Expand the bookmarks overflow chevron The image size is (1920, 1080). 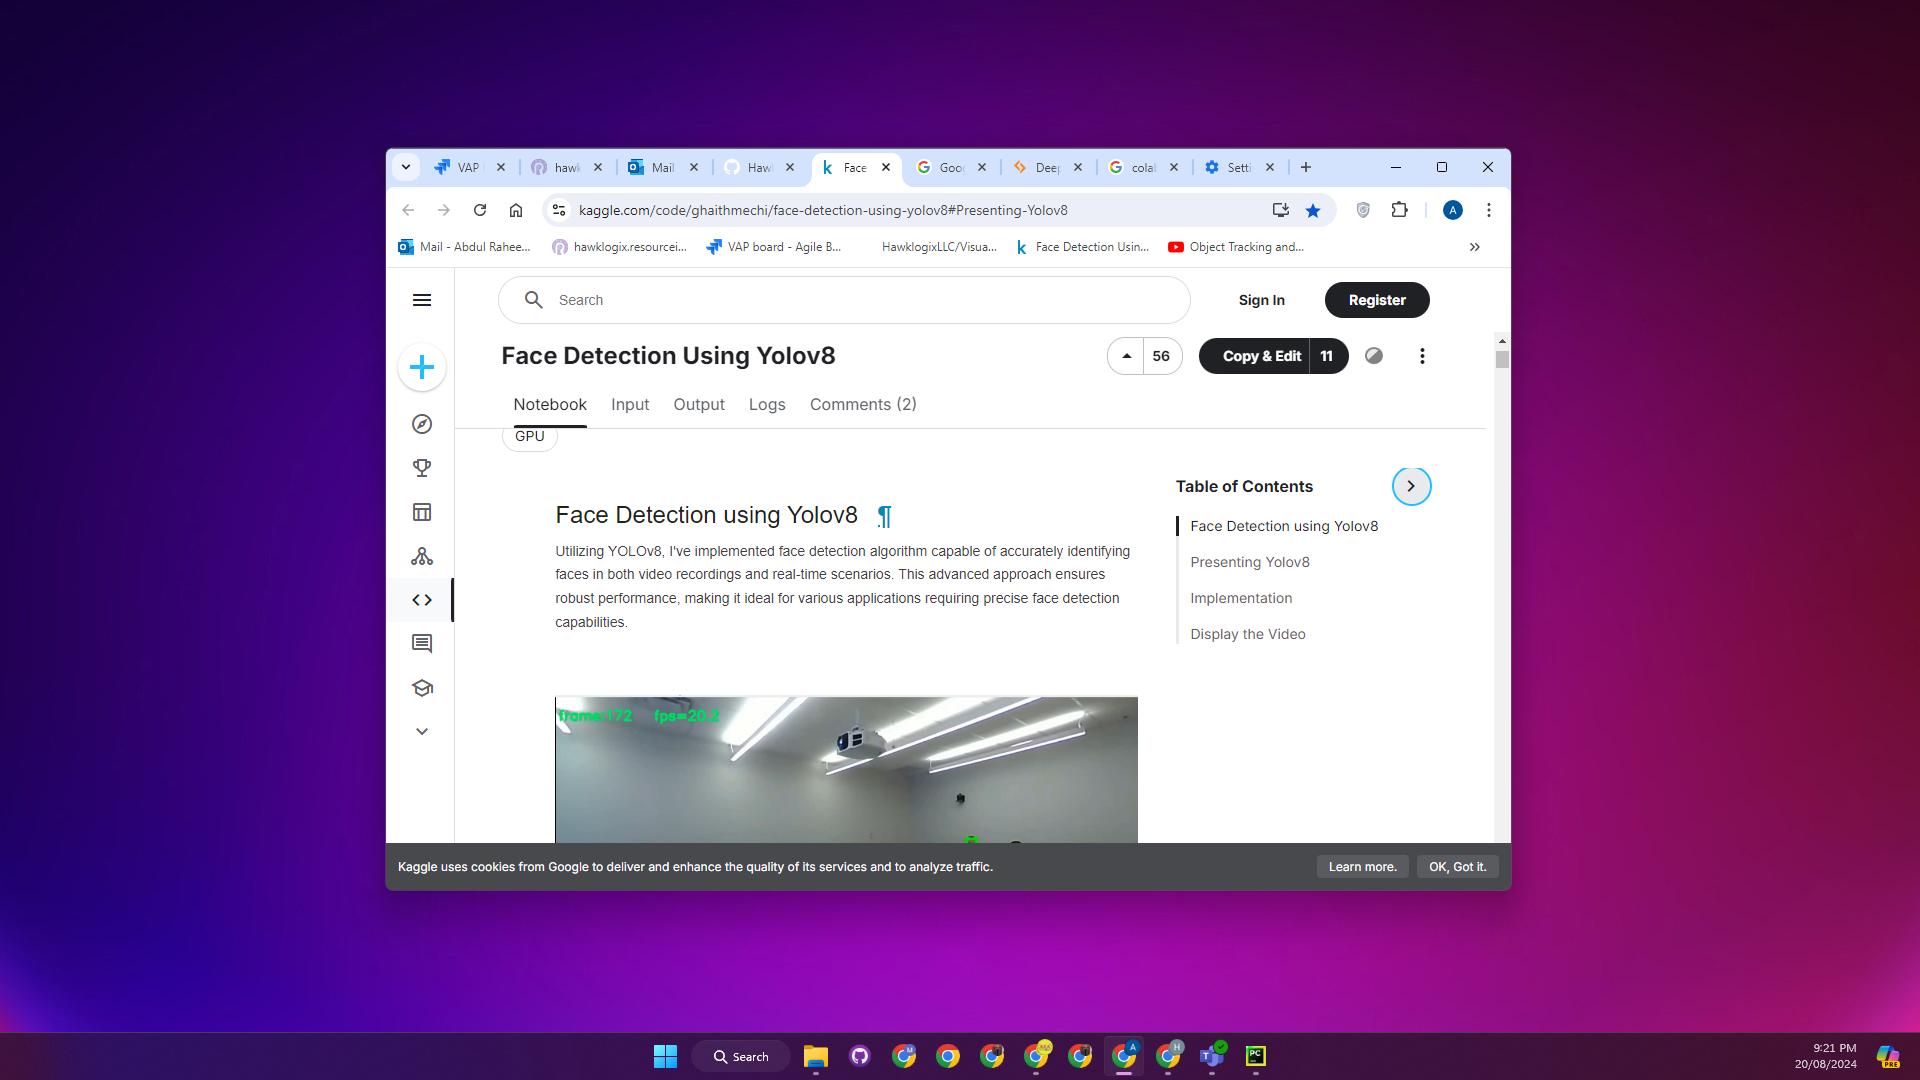click(1474, 247)
